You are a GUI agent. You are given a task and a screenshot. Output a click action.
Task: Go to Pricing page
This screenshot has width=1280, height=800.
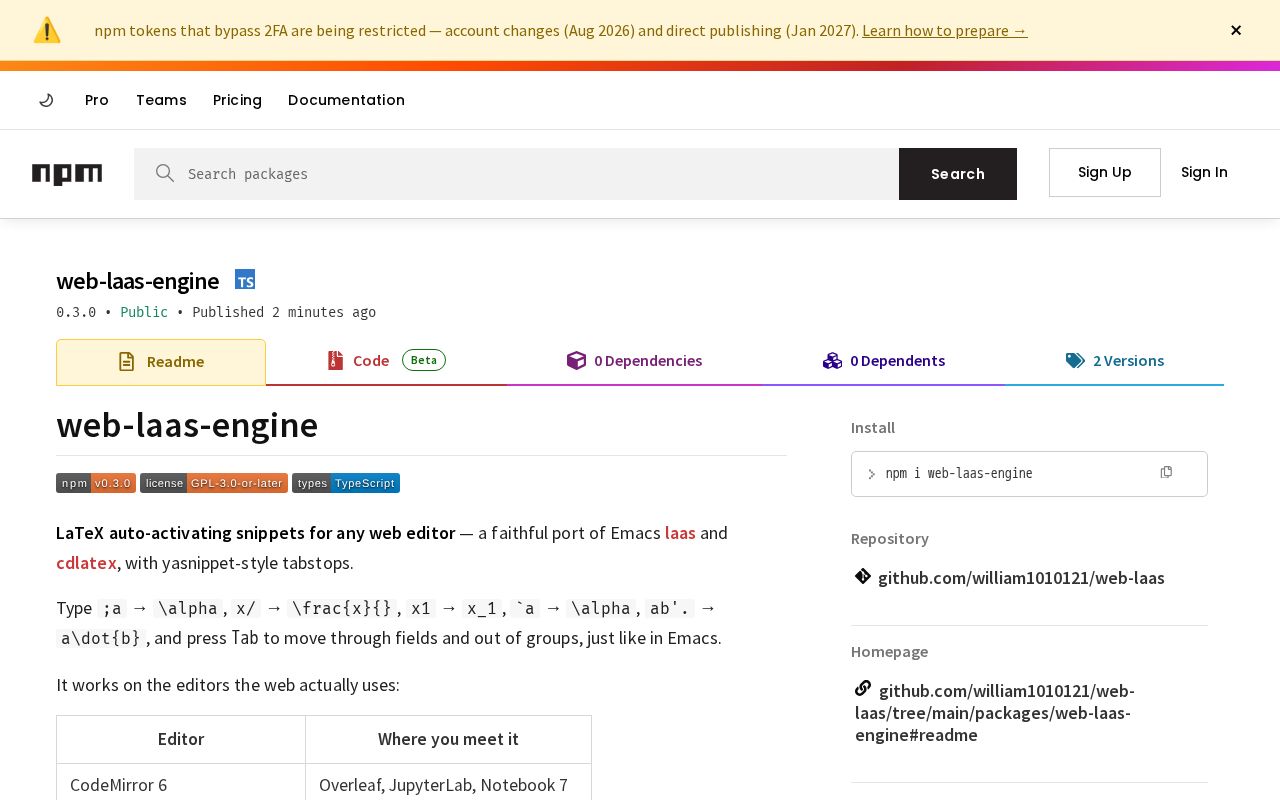[237, 100]
